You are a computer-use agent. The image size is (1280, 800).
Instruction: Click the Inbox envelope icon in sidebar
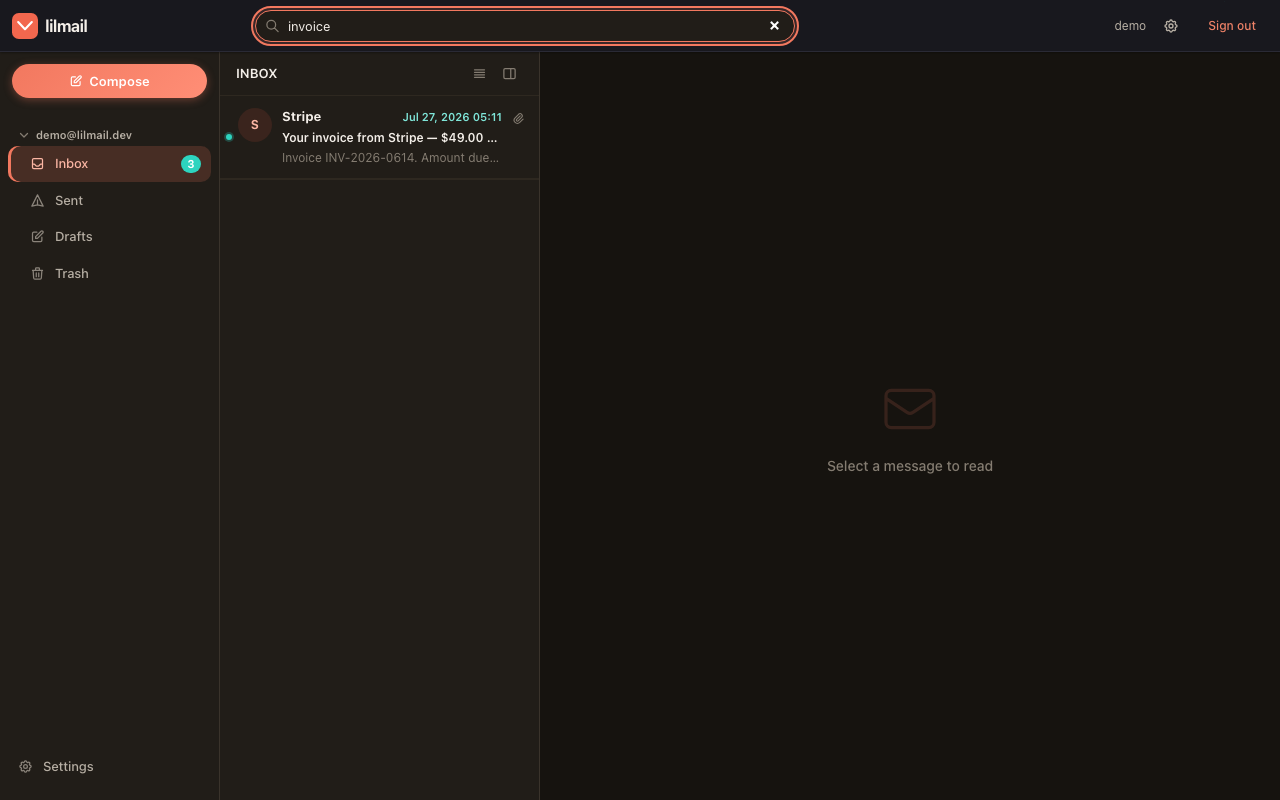click(38, 164)
